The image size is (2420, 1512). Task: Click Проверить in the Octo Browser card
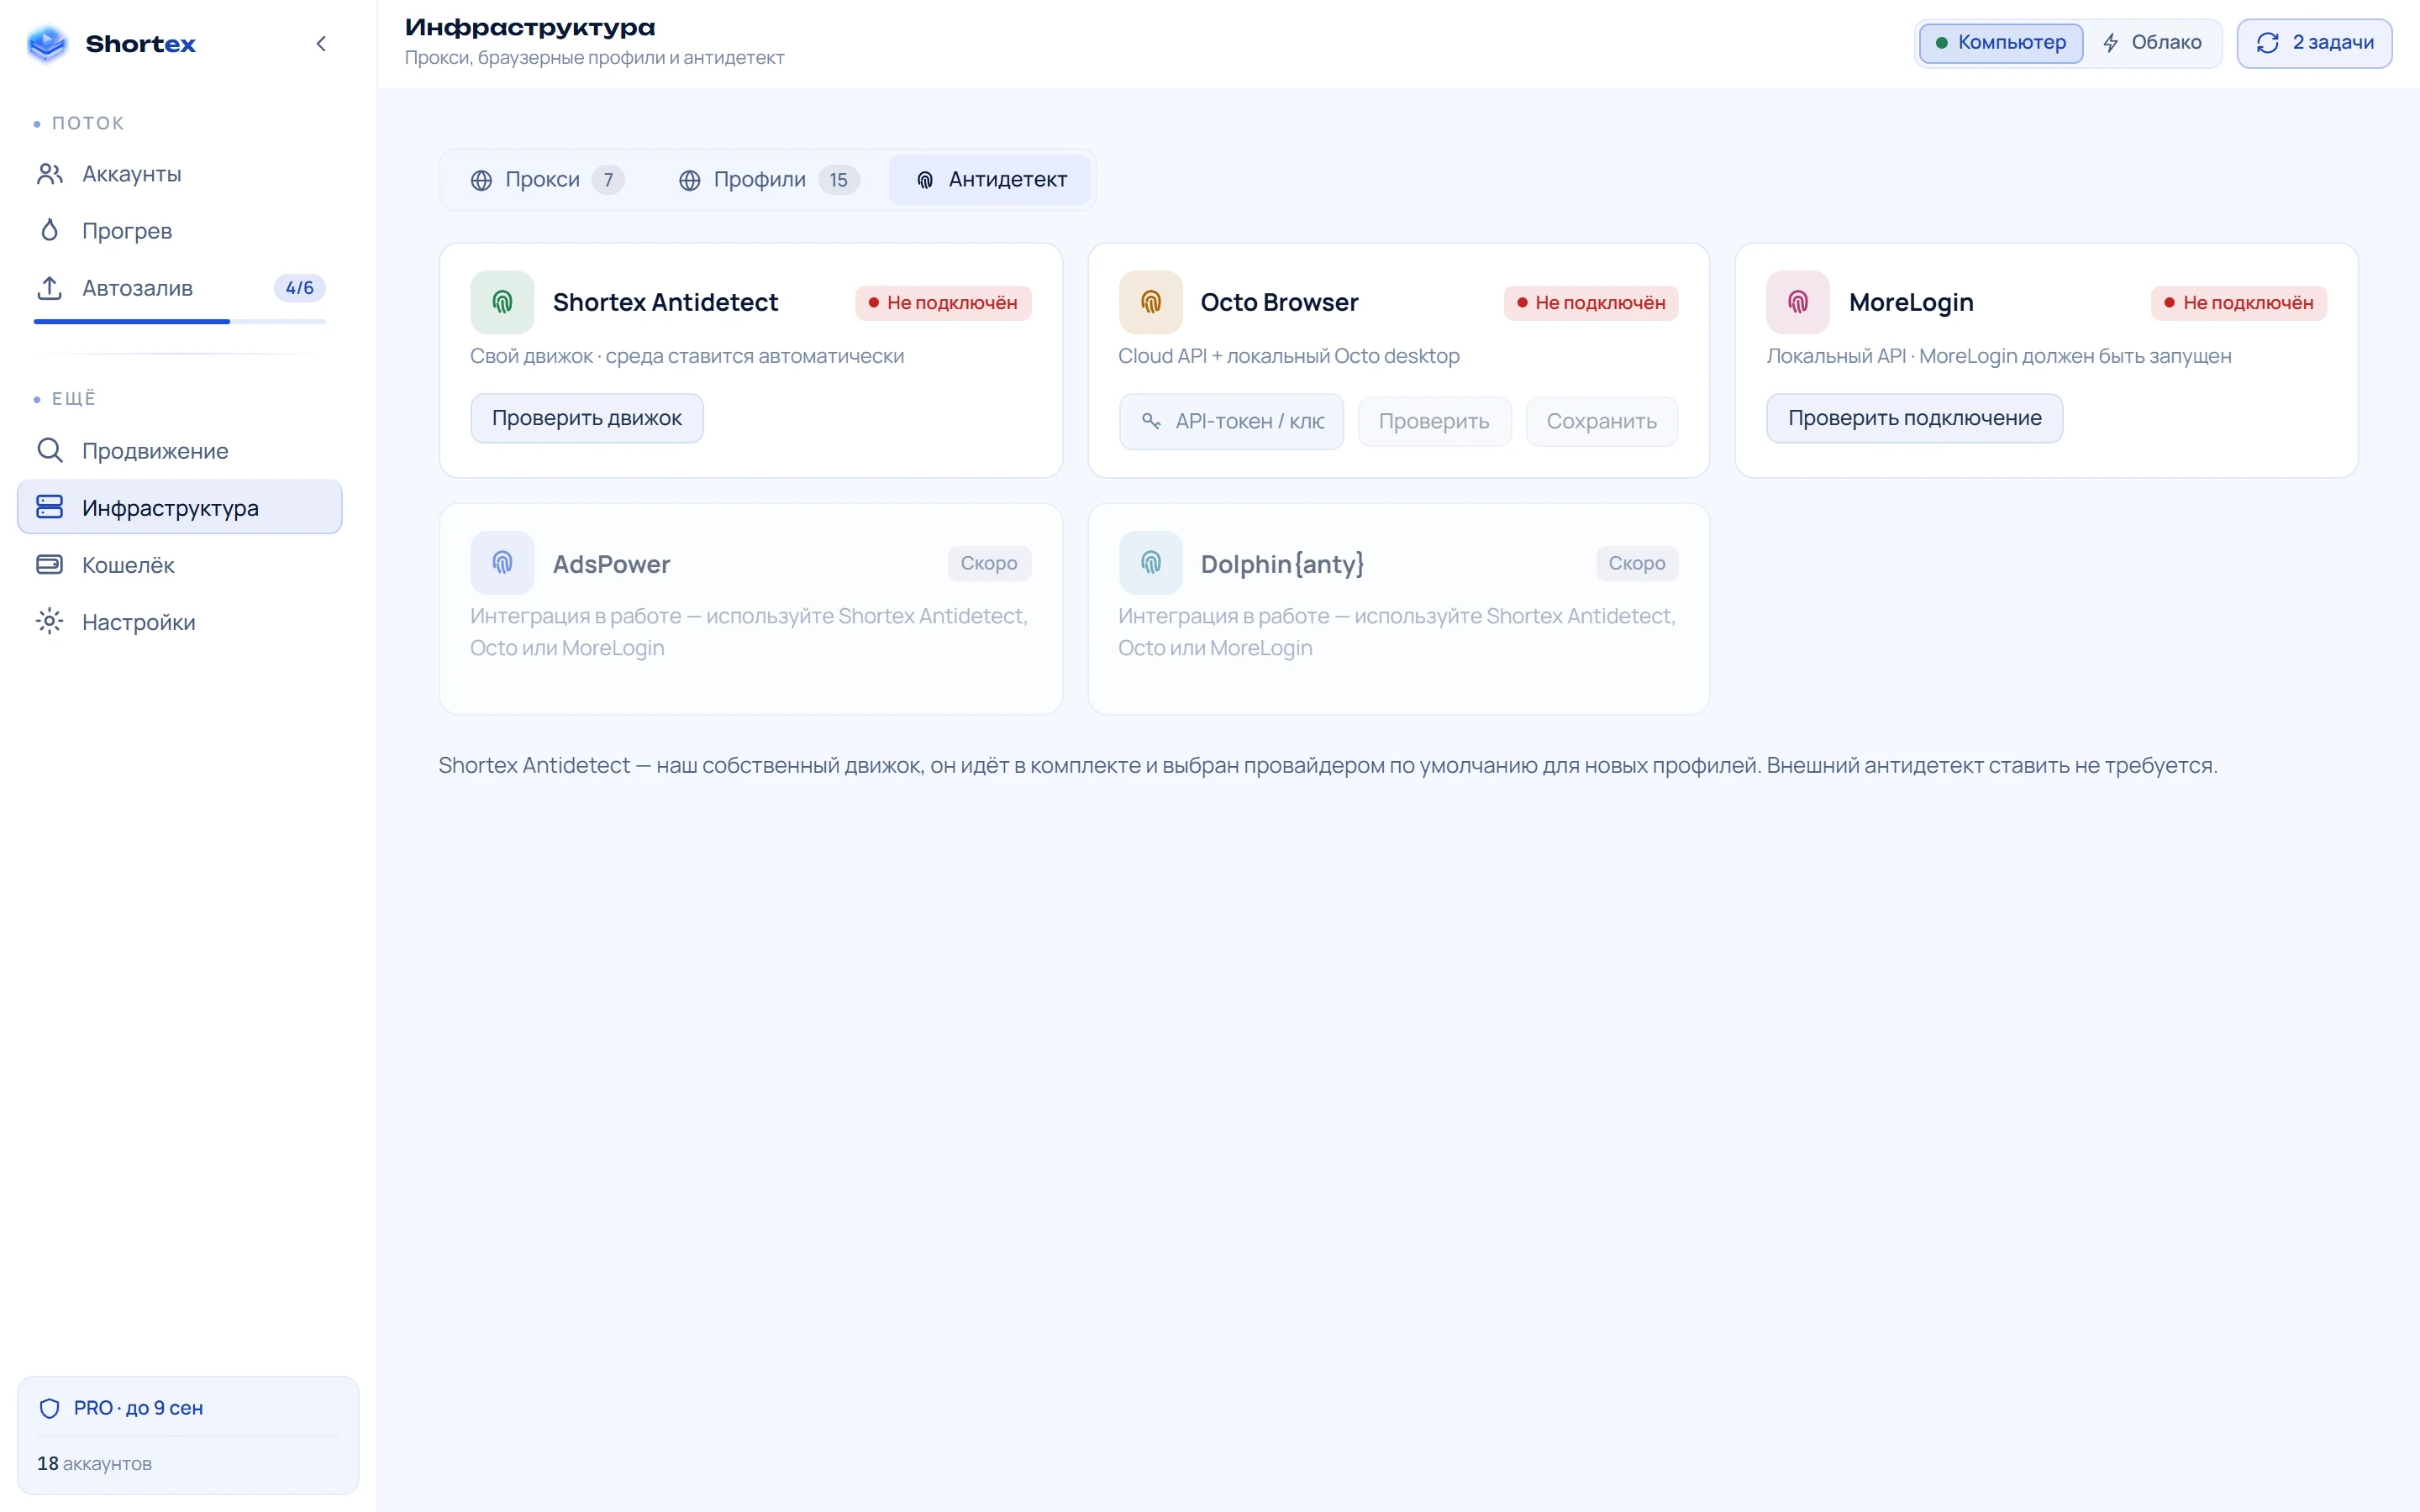[1434, 422]
